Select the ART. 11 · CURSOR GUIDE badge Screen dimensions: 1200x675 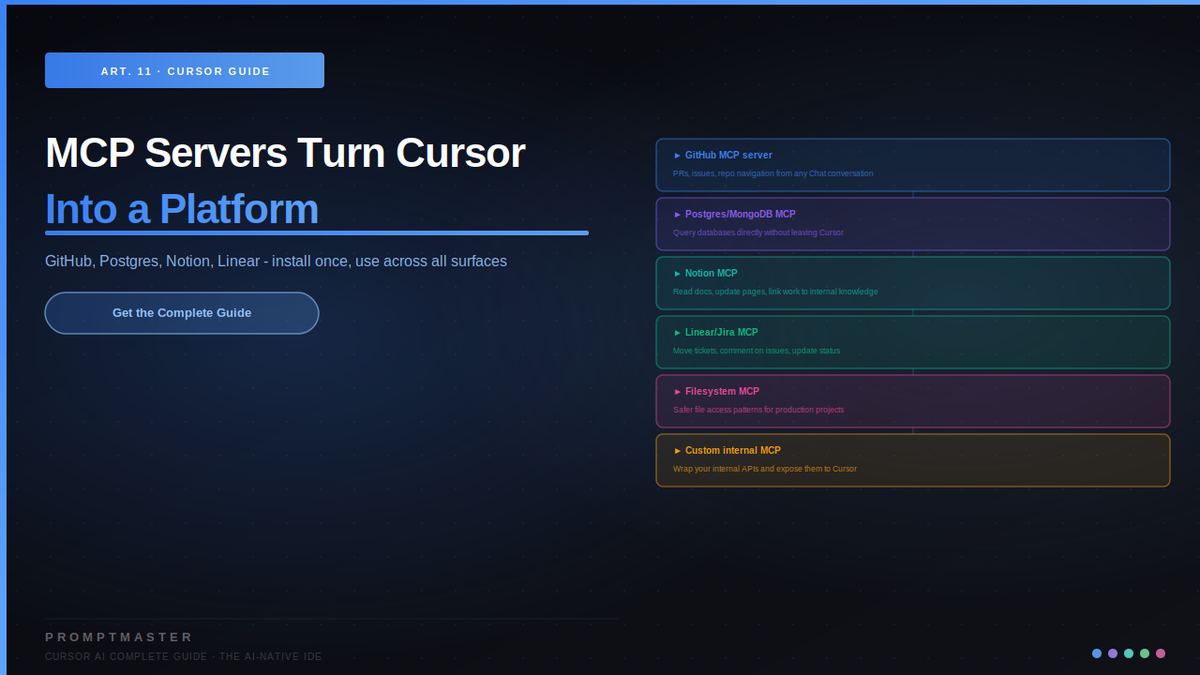(185, 71)
